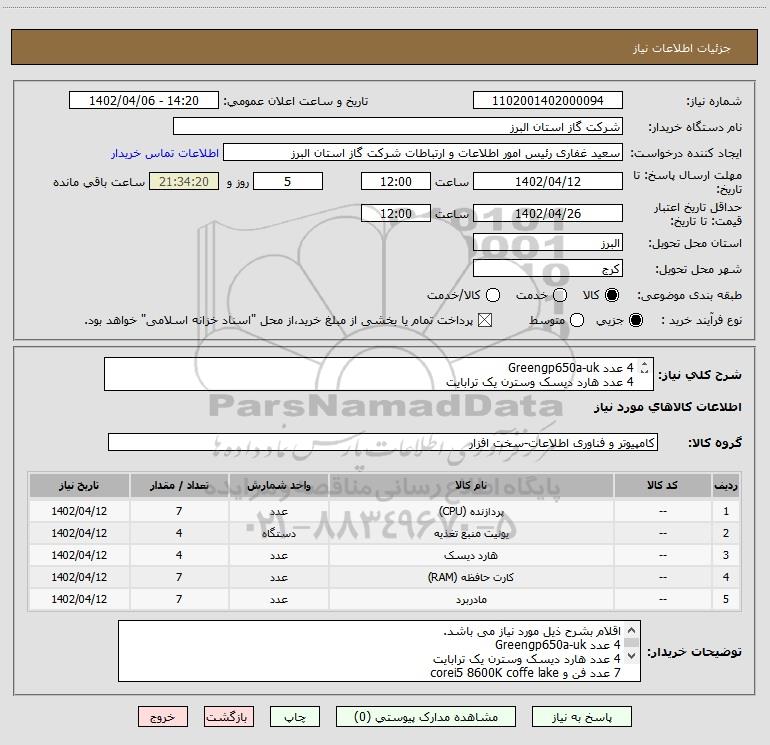Click the remaining days field showing 5

click(x=288, y=181)
